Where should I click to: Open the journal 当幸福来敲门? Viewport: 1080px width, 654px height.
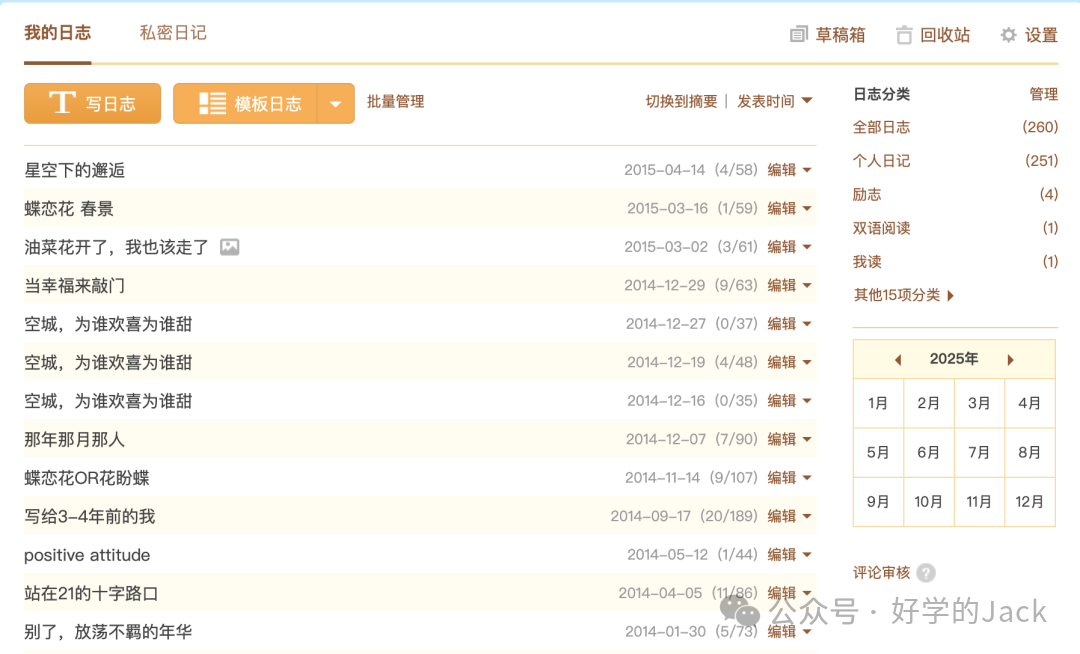74,286
